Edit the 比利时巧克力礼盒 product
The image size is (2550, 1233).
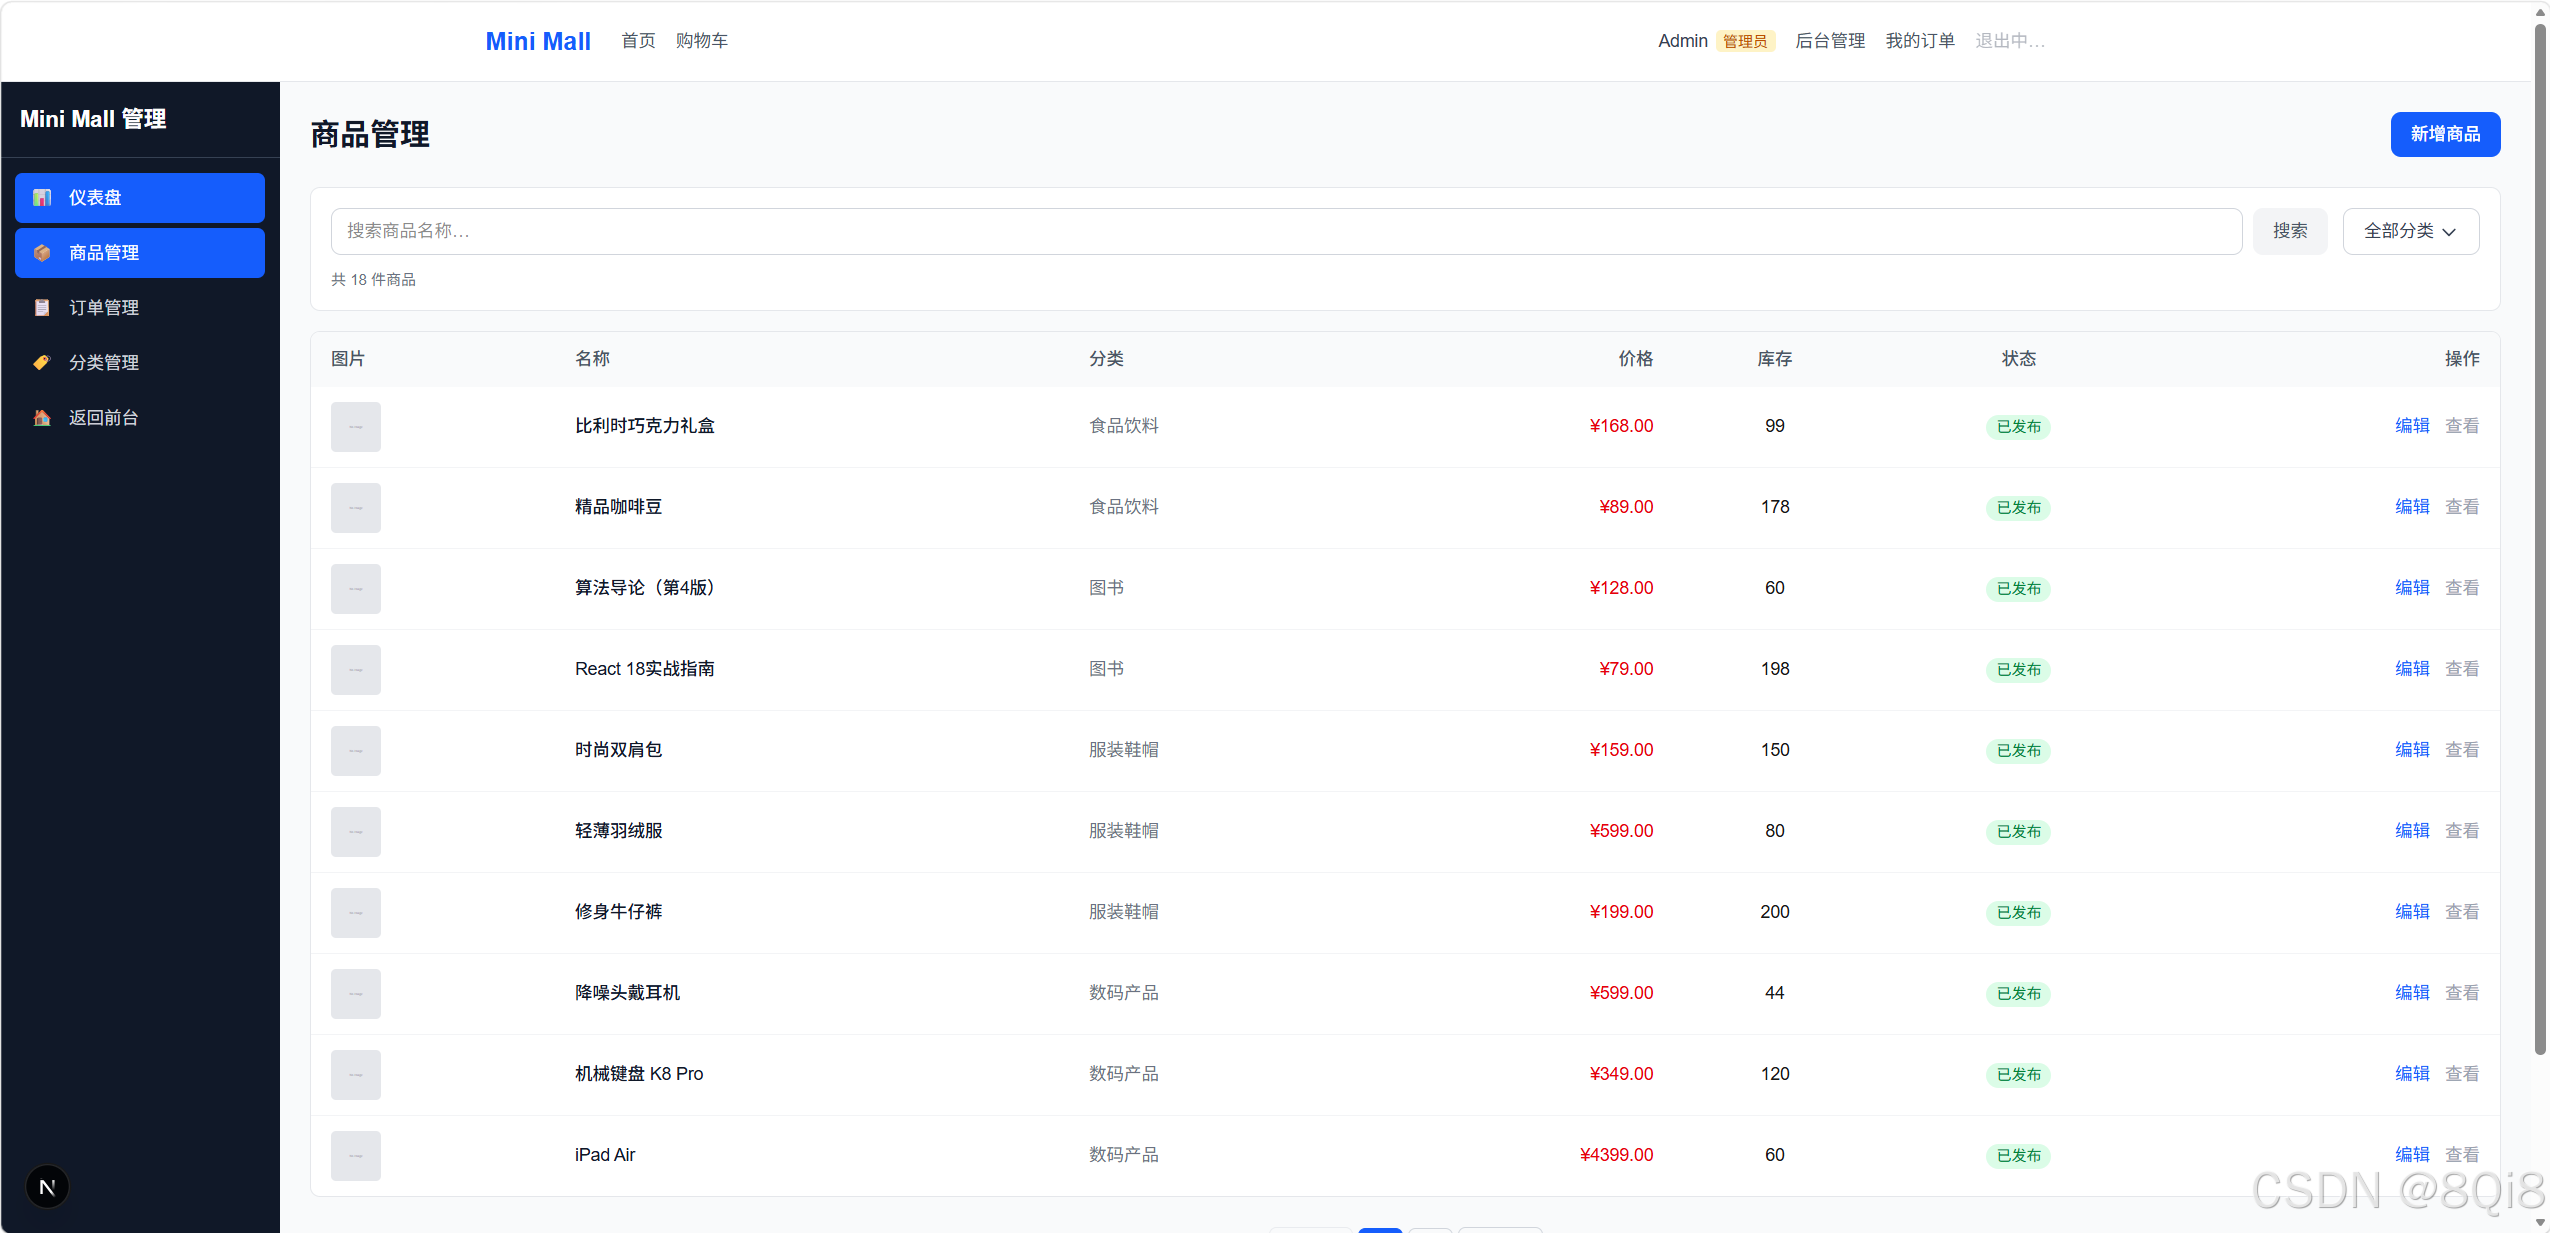[x=2412, y=426]
